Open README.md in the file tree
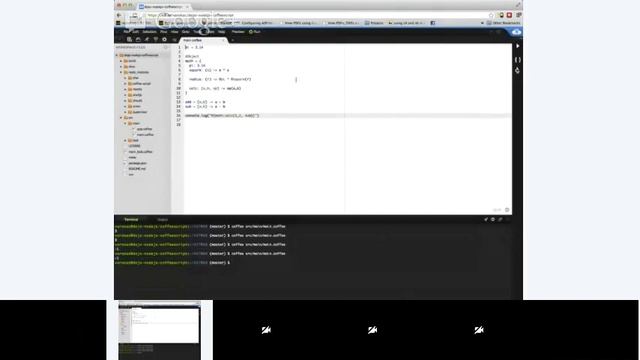640x360 pixels. point(137,169)
